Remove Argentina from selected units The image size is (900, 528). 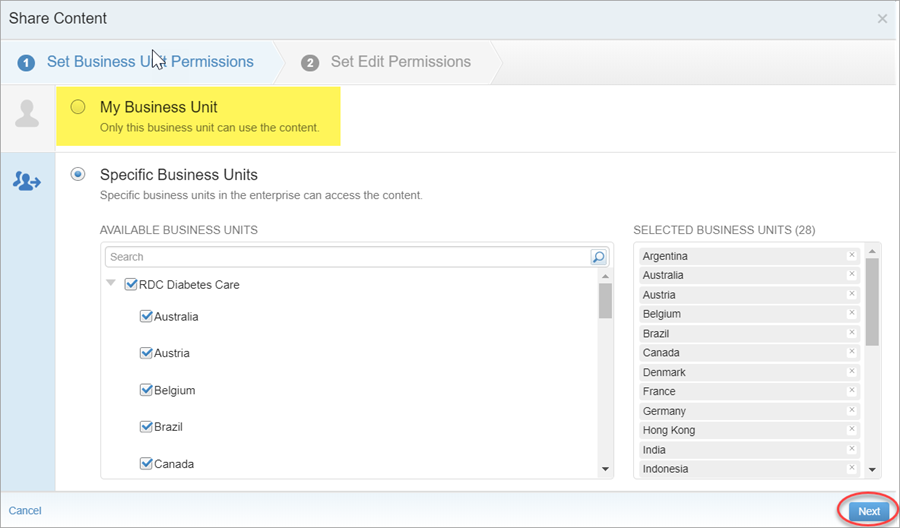point(852,255)
